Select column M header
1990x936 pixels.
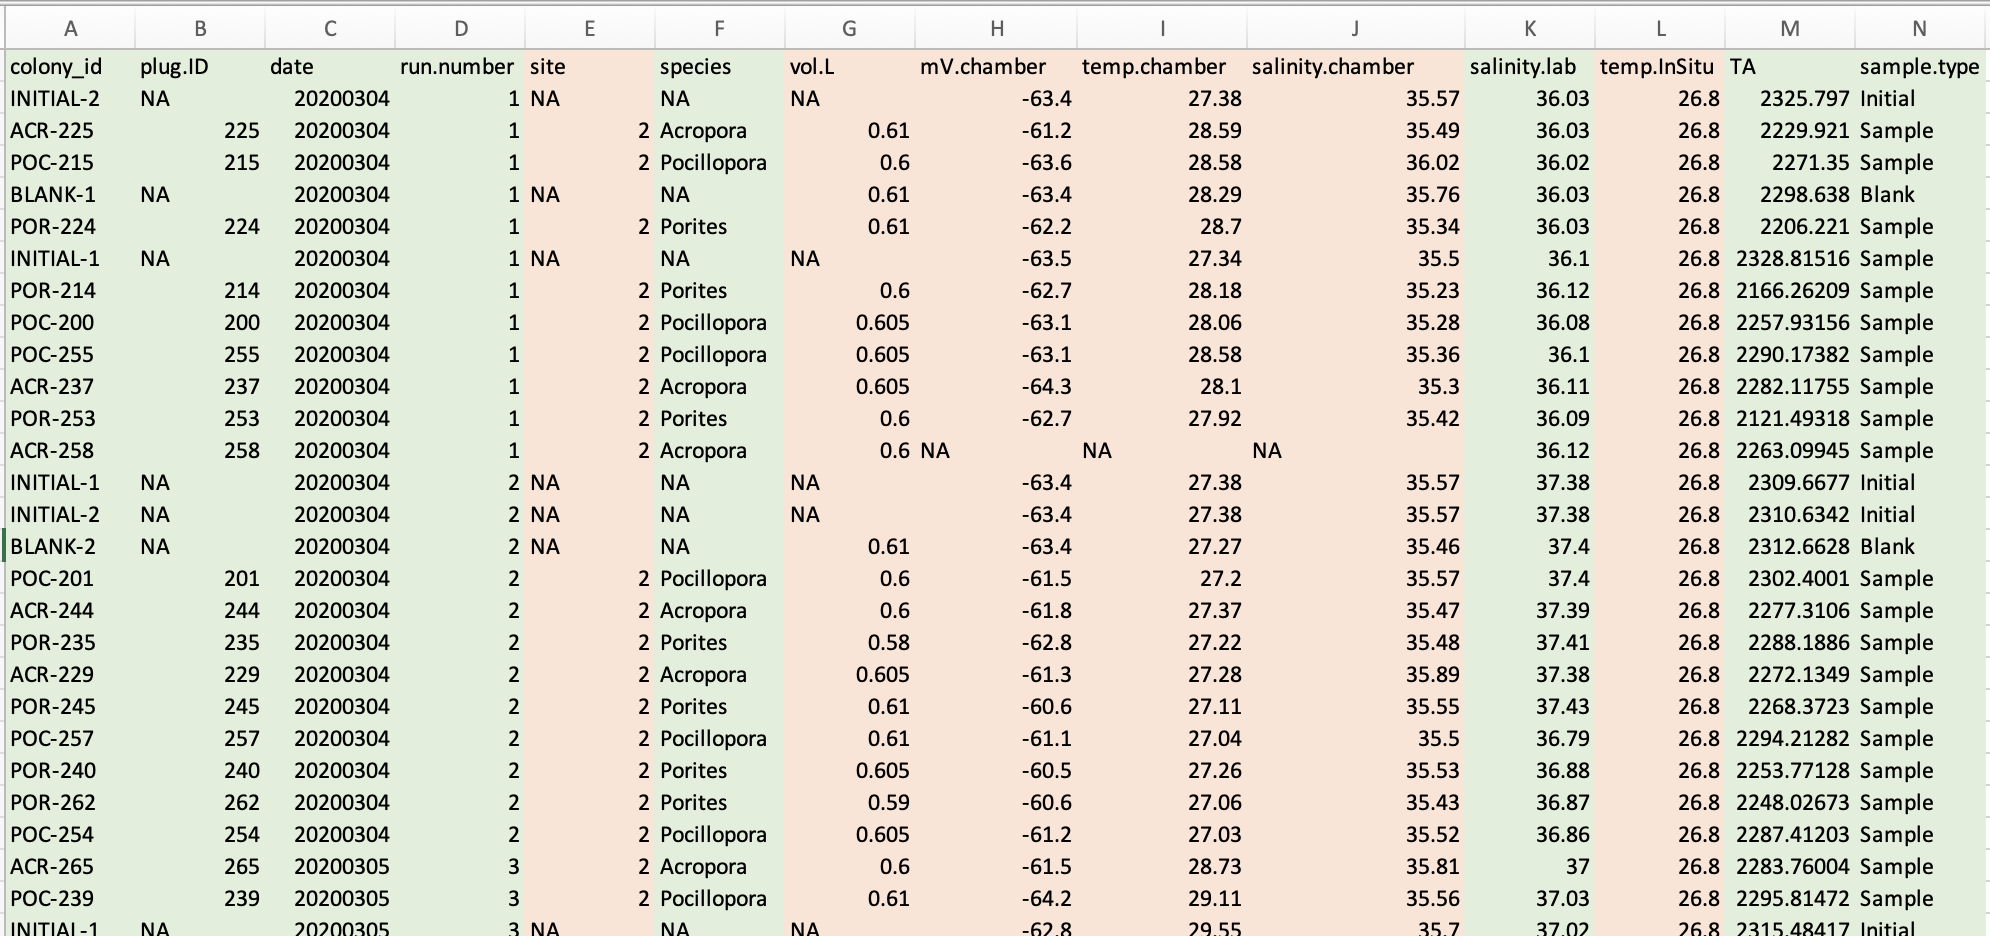[x=1790, y=29]
